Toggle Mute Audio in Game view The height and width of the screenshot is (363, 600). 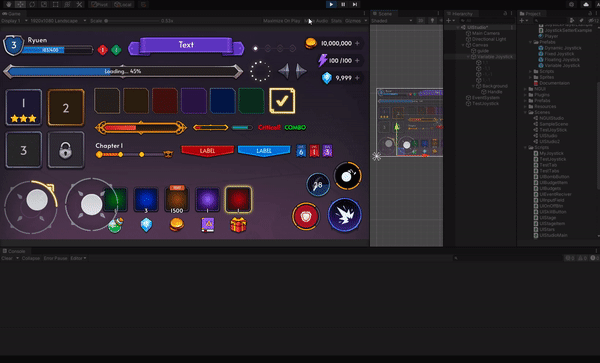point(316,21)
